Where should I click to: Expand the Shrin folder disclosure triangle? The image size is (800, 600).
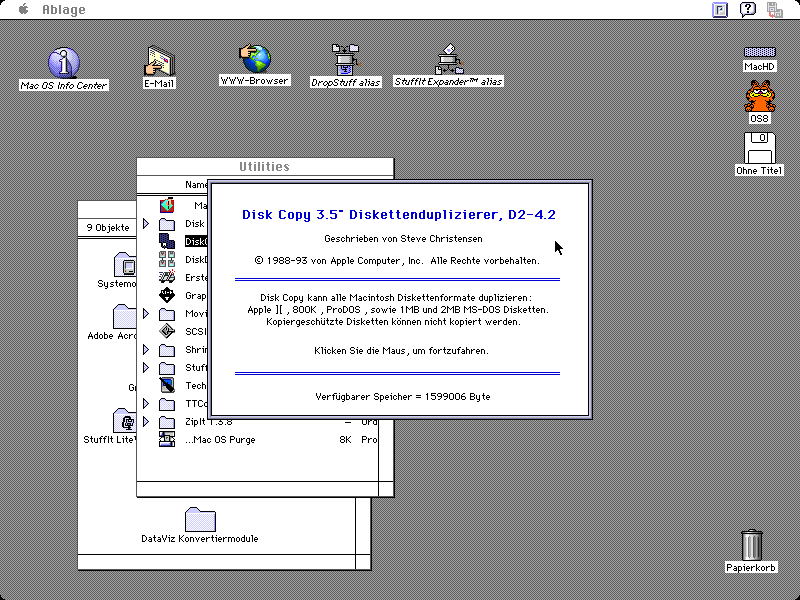point(146,349)
